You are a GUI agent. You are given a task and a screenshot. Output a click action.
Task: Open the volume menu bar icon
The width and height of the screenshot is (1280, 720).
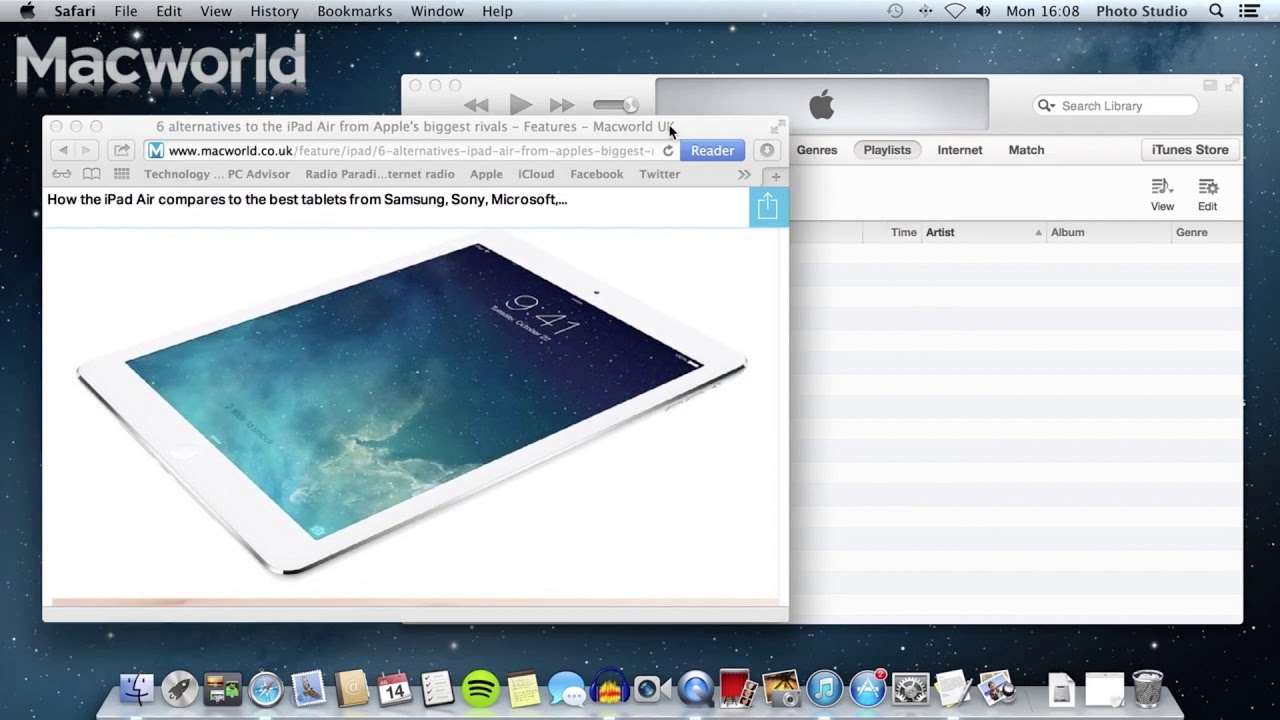tap(983, 11)
